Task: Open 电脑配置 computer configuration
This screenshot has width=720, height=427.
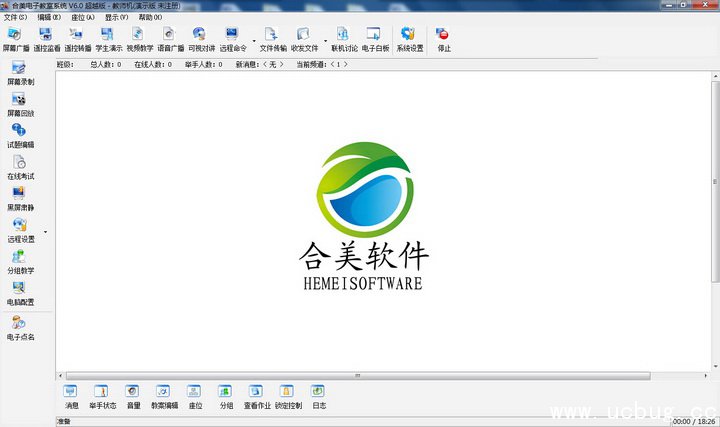Action: (x=20, y=293)
